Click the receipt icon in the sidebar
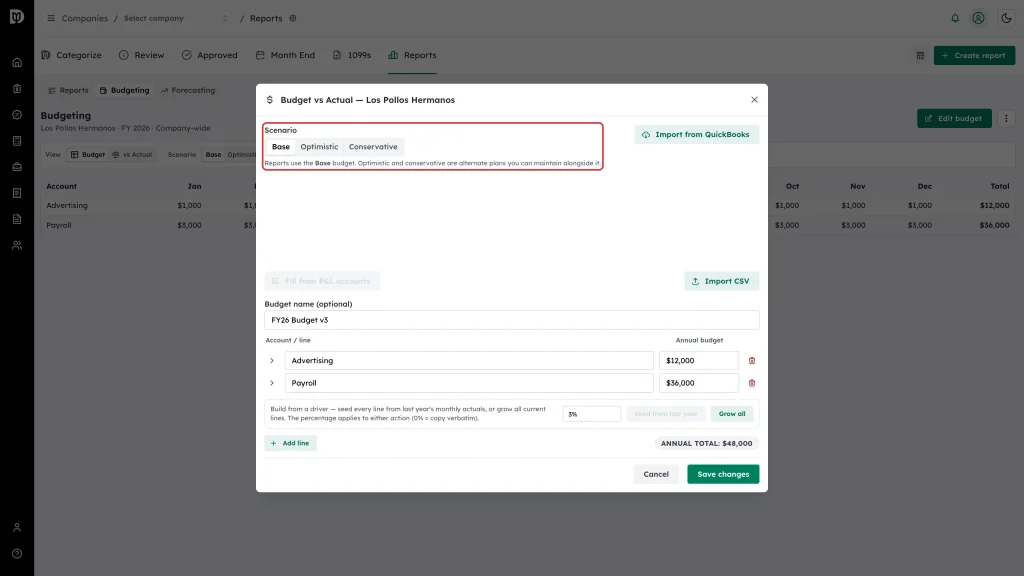Viewport: 1024px width, 576px height. pos(17,193)
